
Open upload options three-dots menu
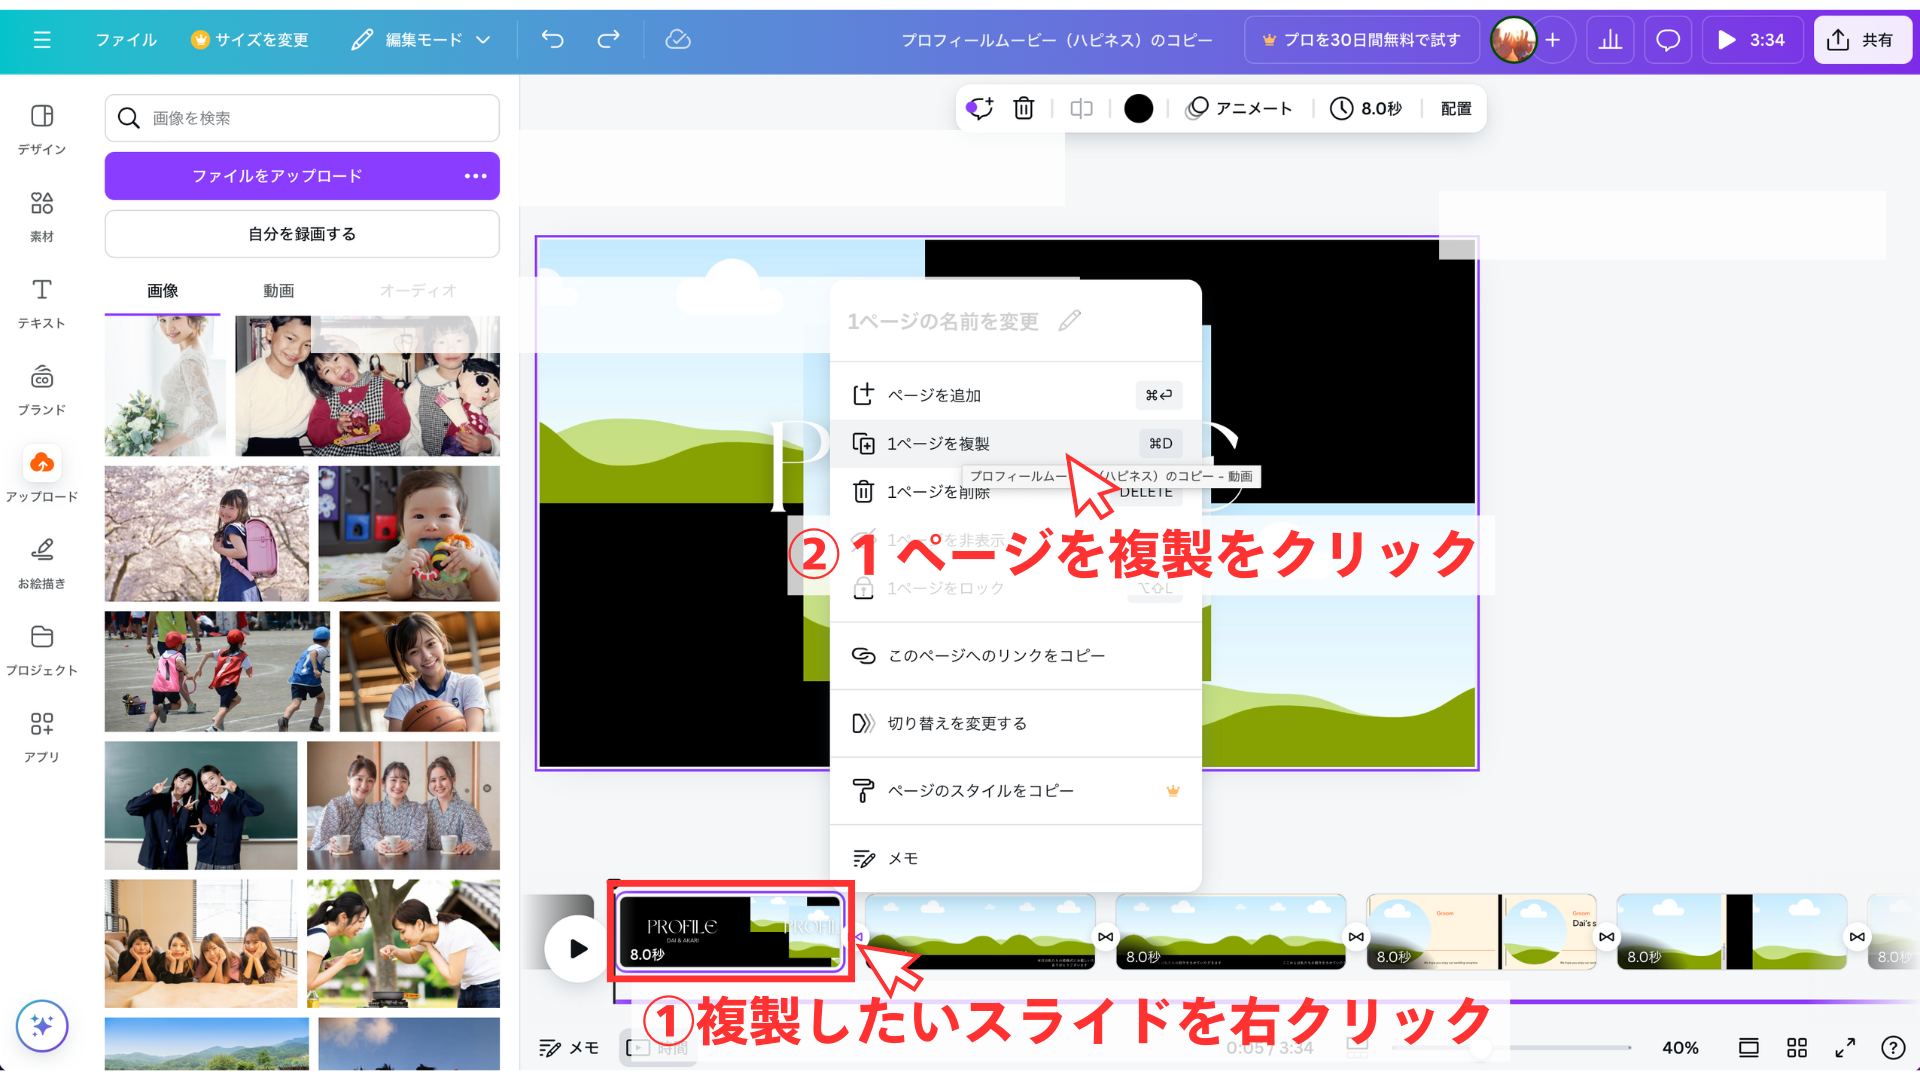[x=475, y=176]
